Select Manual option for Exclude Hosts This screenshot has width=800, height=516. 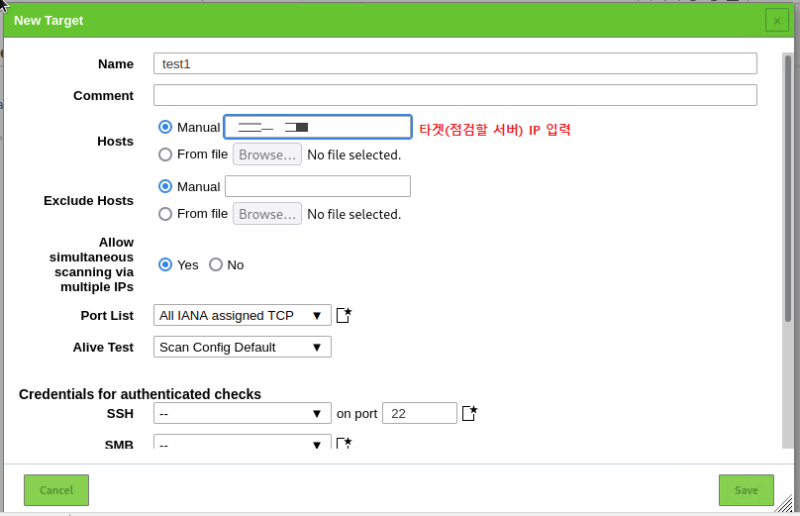[166, 186]
